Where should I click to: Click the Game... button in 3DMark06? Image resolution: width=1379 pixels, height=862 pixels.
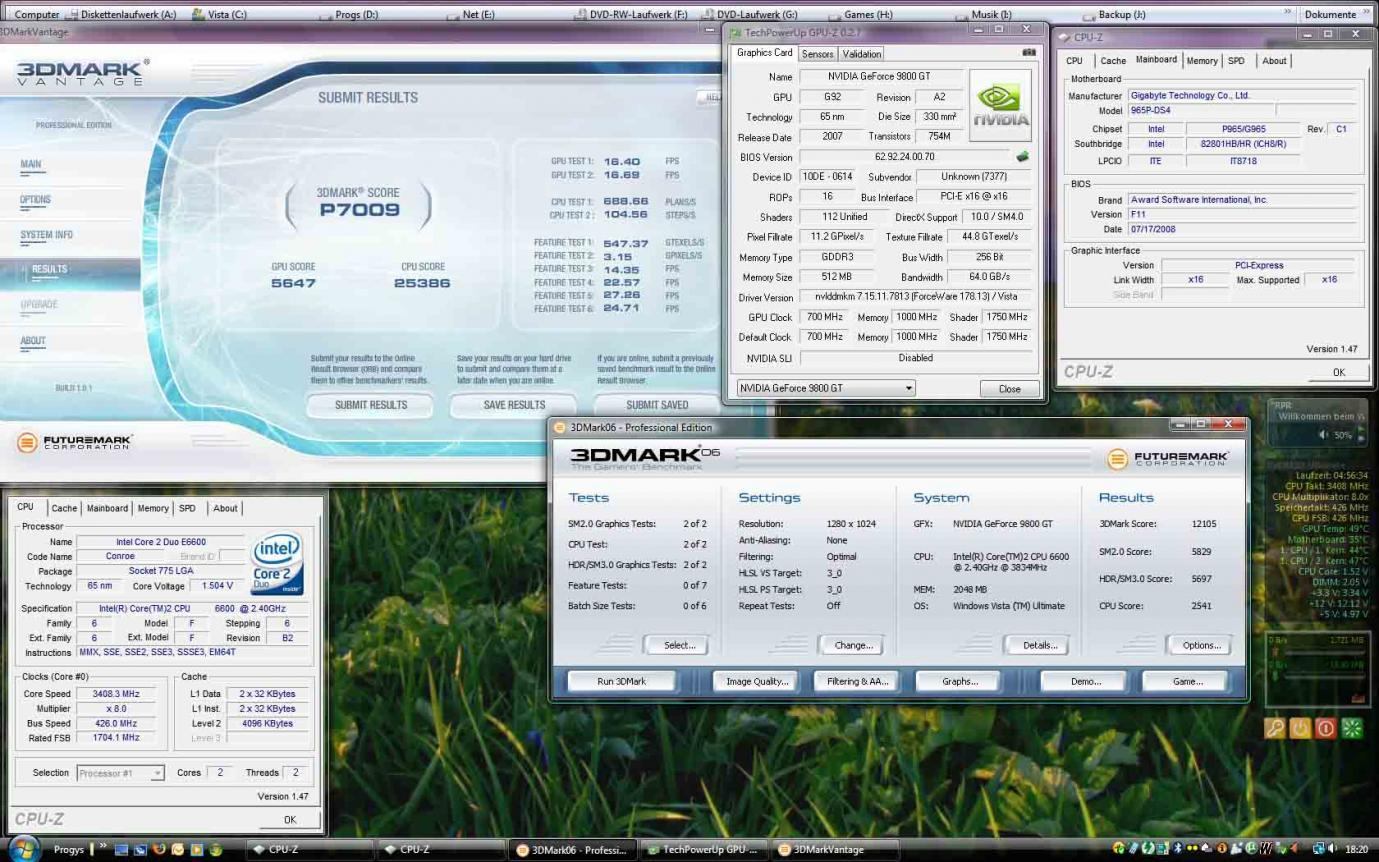click(x=1187, y=681)
